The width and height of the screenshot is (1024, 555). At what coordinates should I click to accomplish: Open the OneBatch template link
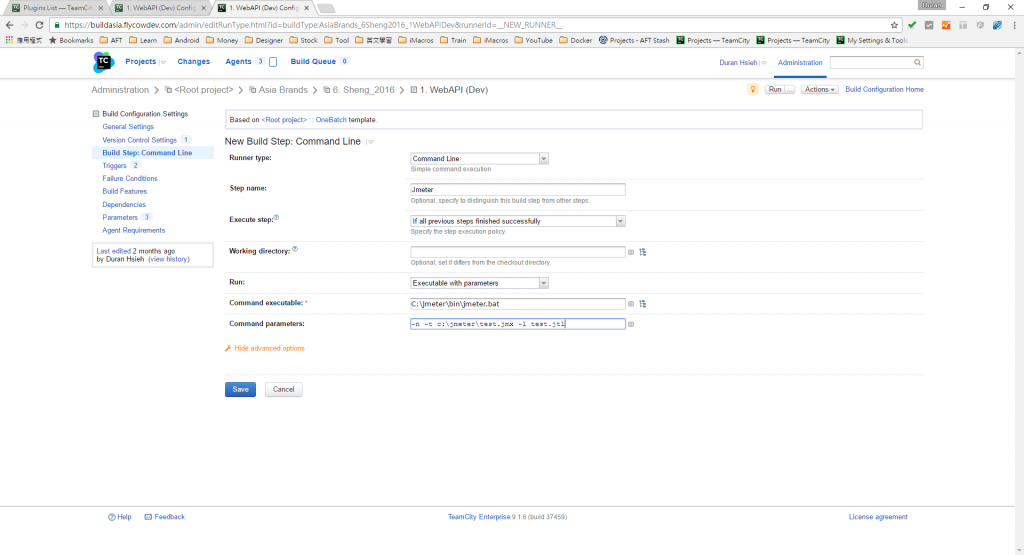click(331, 120)
